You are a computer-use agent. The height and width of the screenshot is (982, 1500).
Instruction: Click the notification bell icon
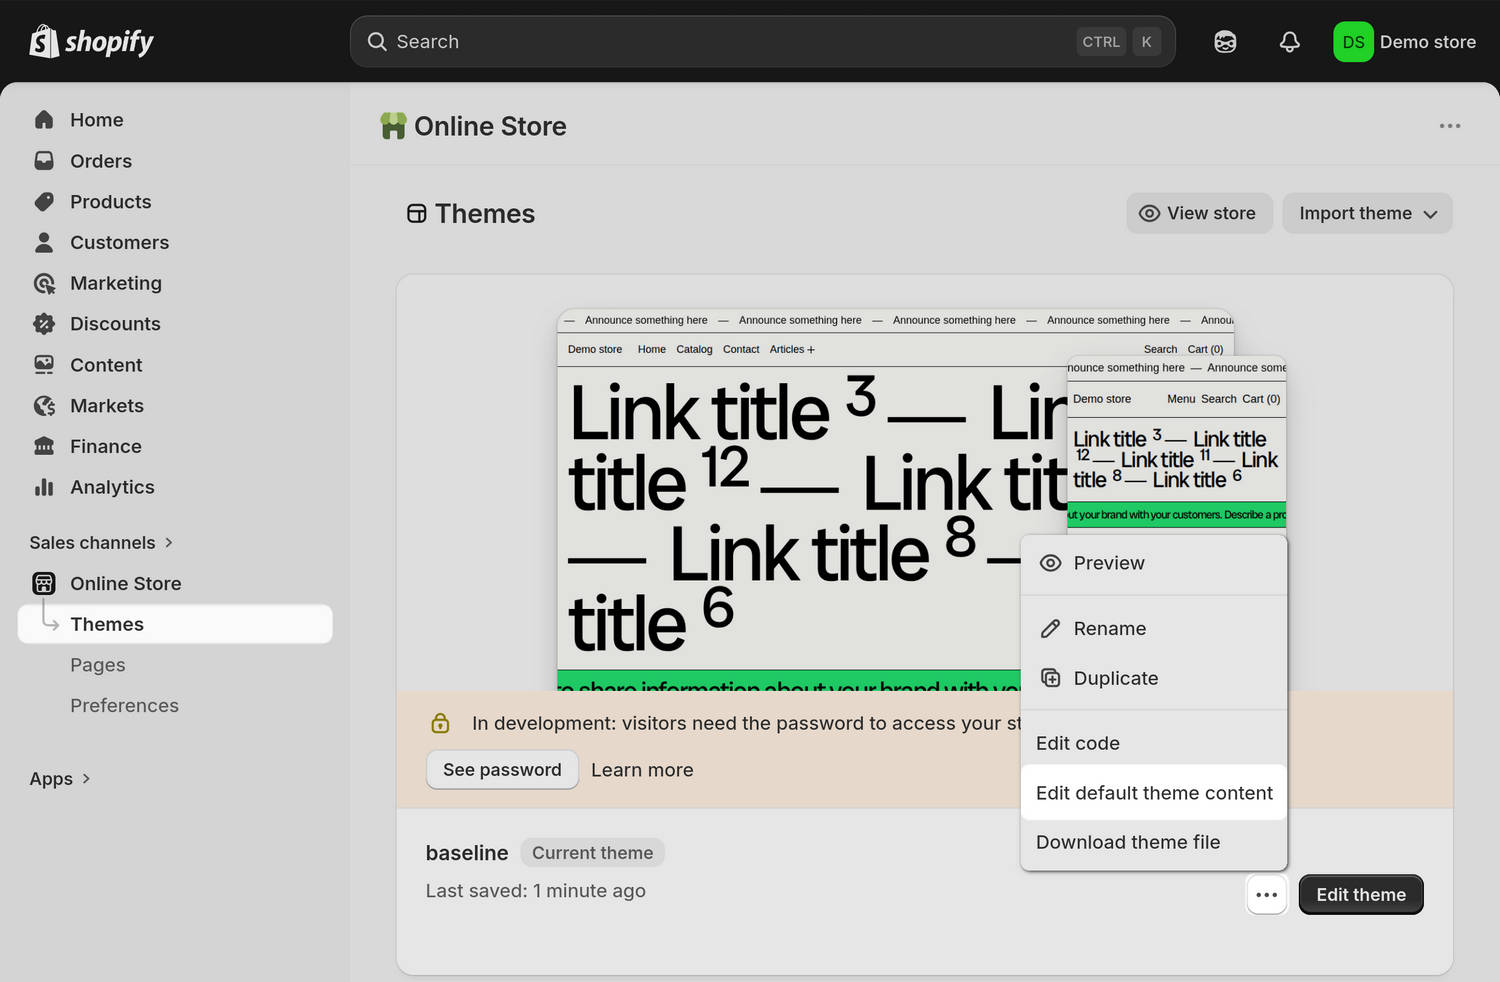coord(1289,41)
